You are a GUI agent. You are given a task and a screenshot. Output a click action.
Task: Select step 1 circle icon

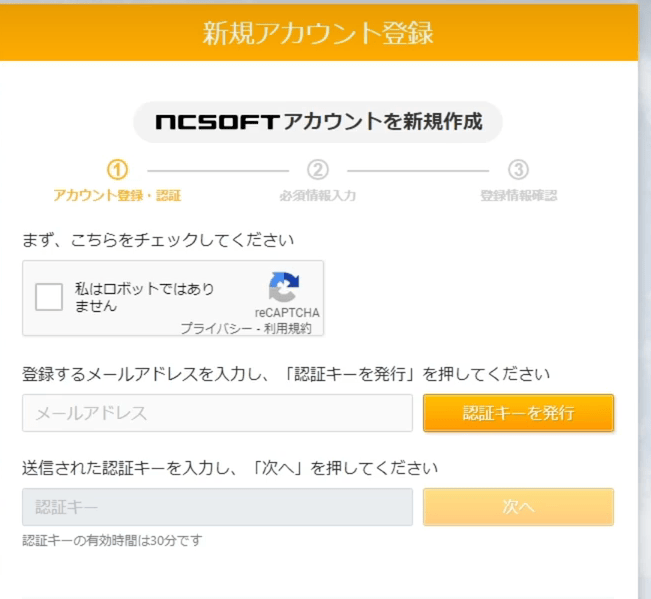pos(117,170)
